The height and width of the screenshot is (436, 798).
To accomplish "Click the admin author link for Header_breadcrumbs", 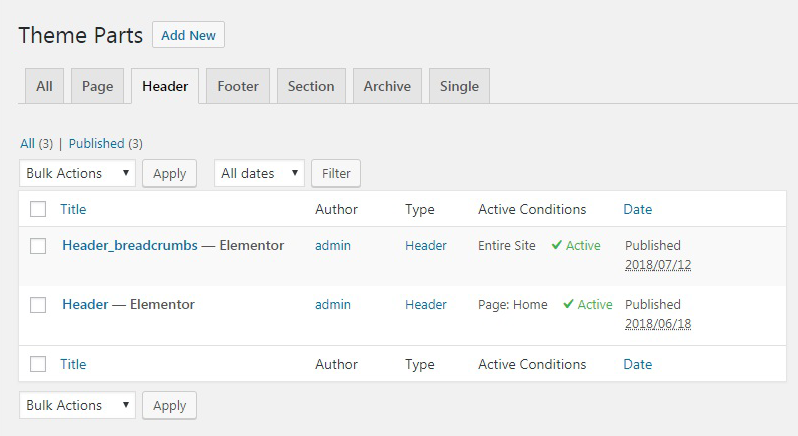I will [x=333, y=245].
